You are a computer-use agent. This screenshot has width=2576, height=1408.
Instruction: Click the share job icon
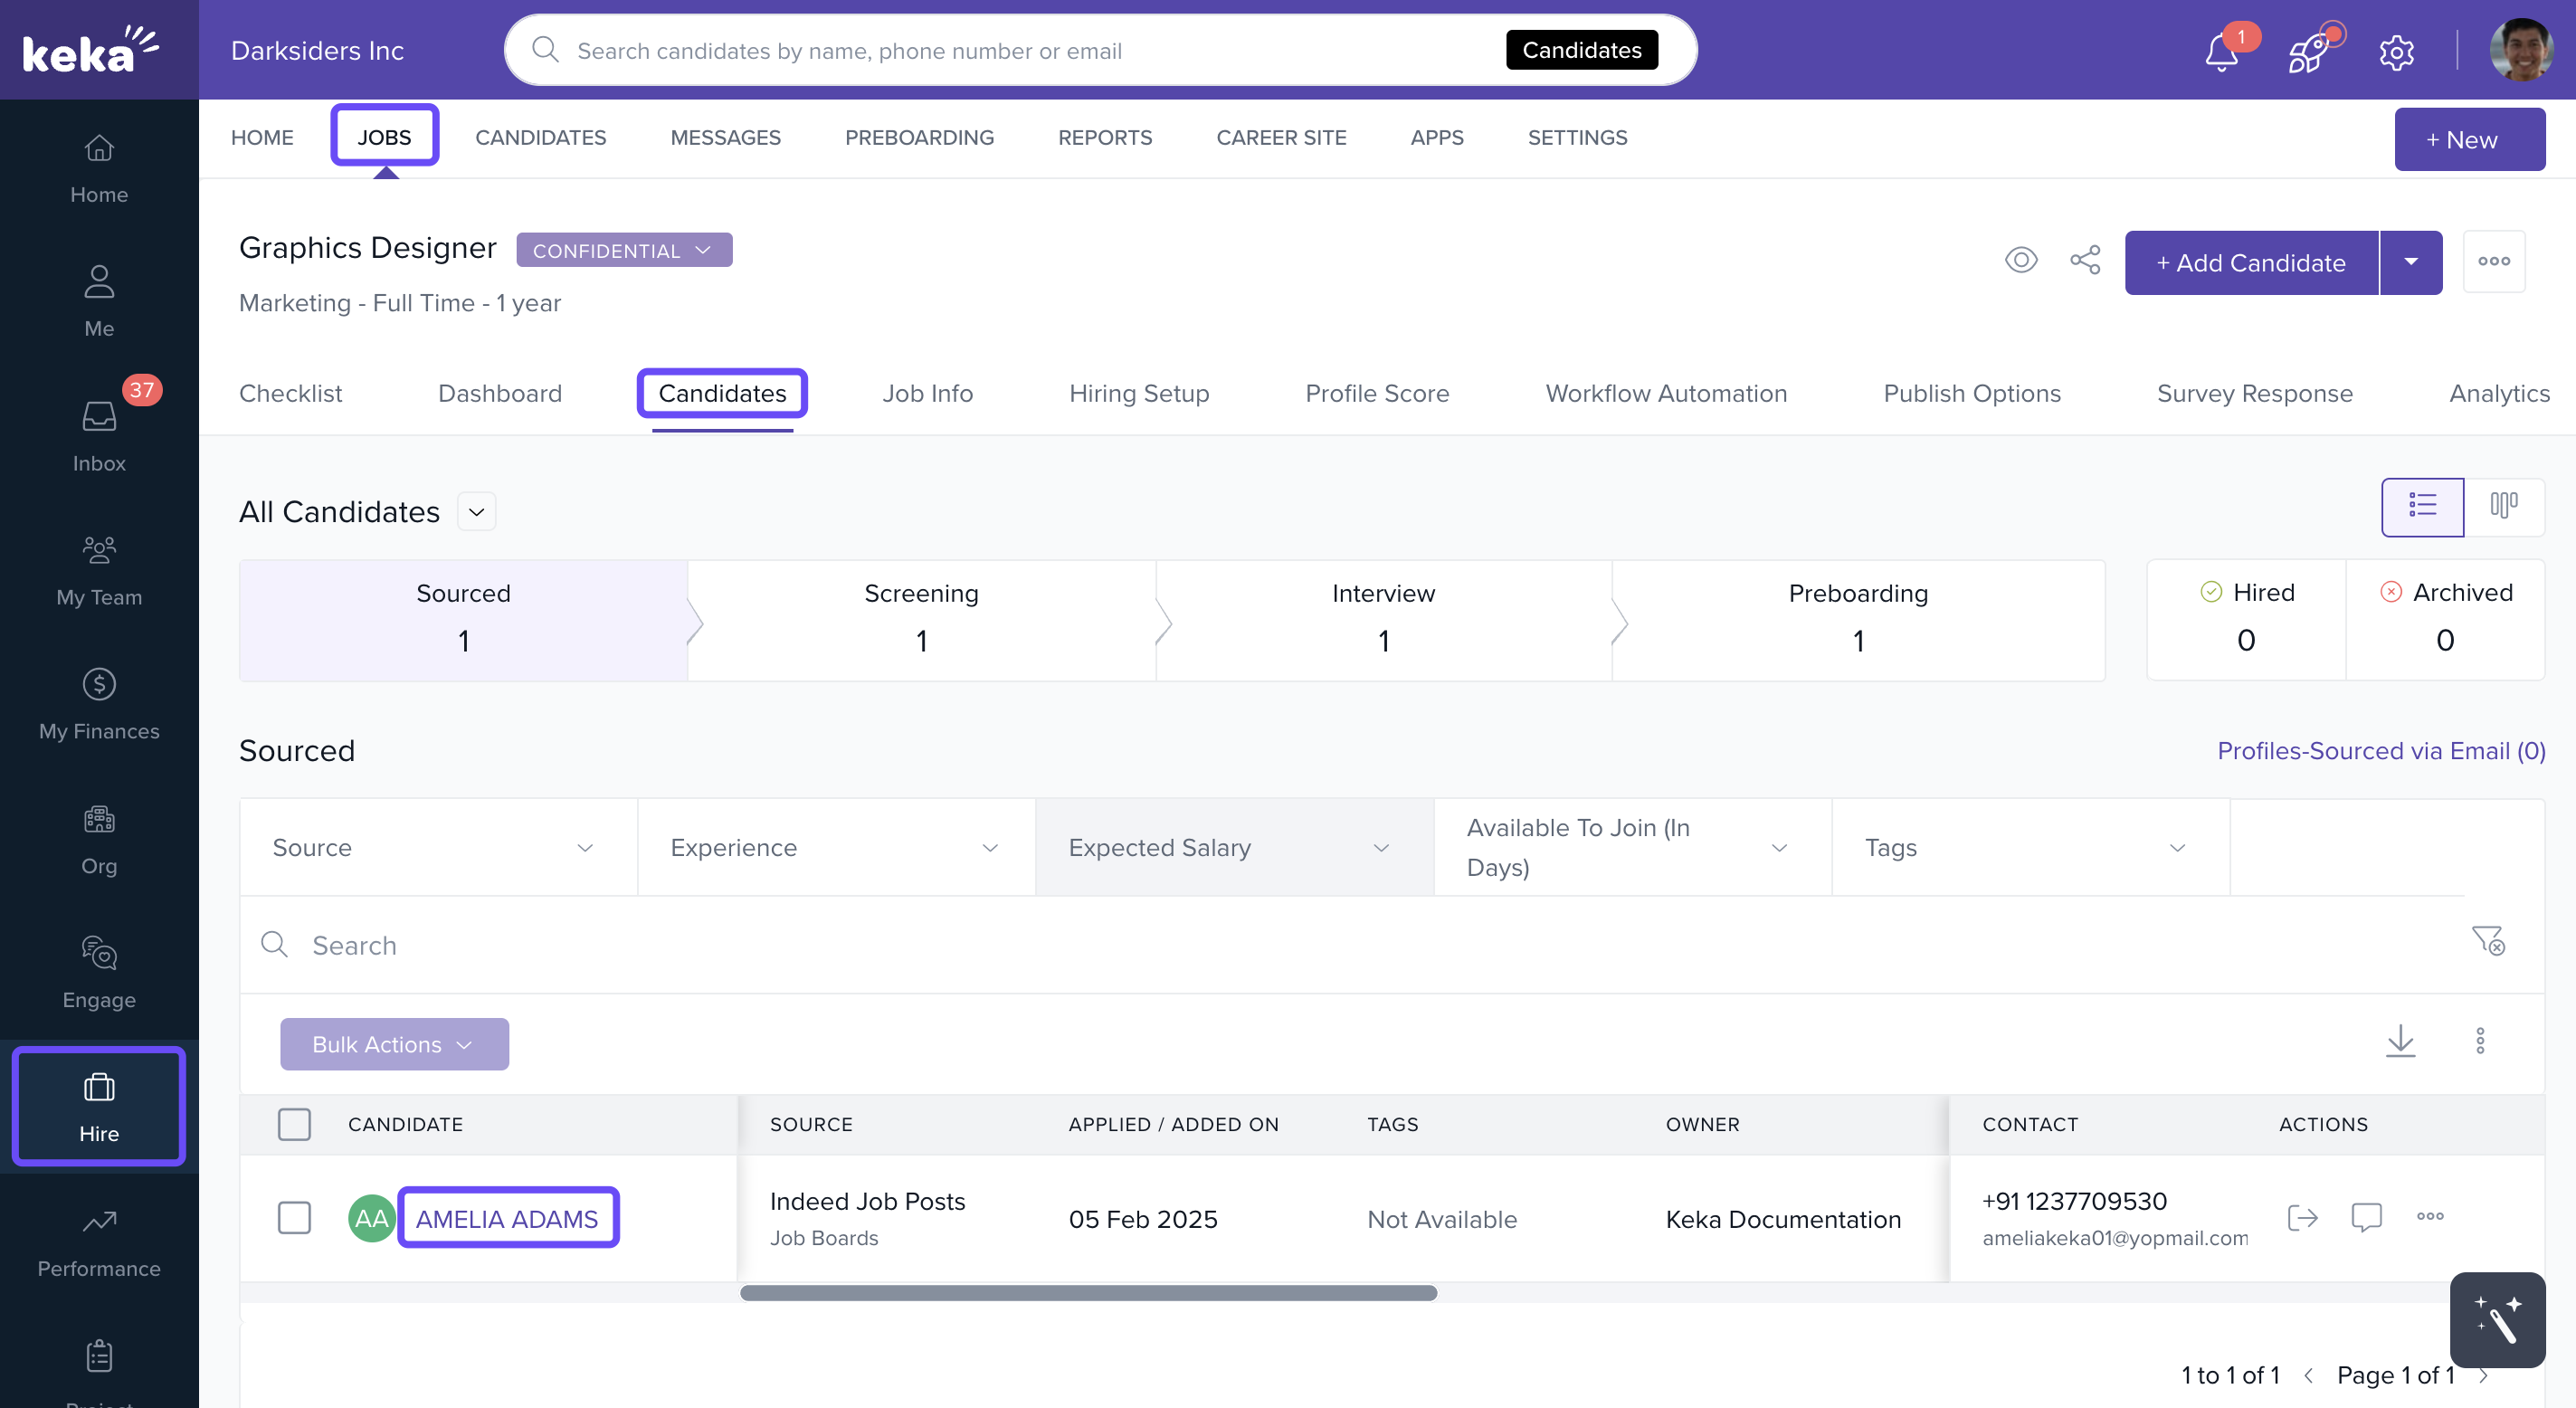[x=2085, y=261]
